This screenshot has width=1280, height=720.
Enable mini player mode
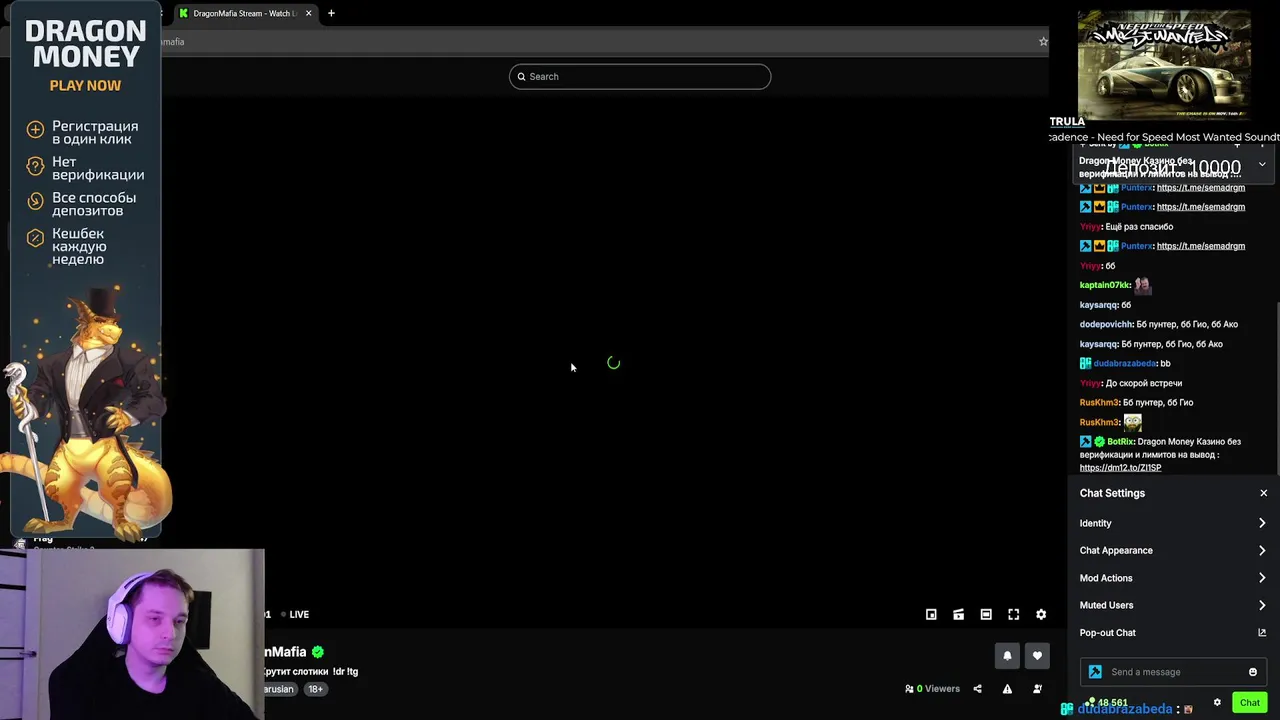(931, 614)
